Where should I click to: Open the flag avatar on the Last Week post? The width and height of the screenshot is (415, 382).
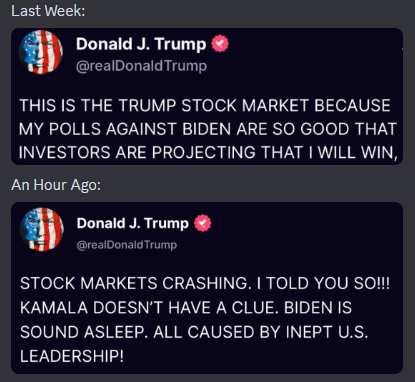tap(41, 52)
